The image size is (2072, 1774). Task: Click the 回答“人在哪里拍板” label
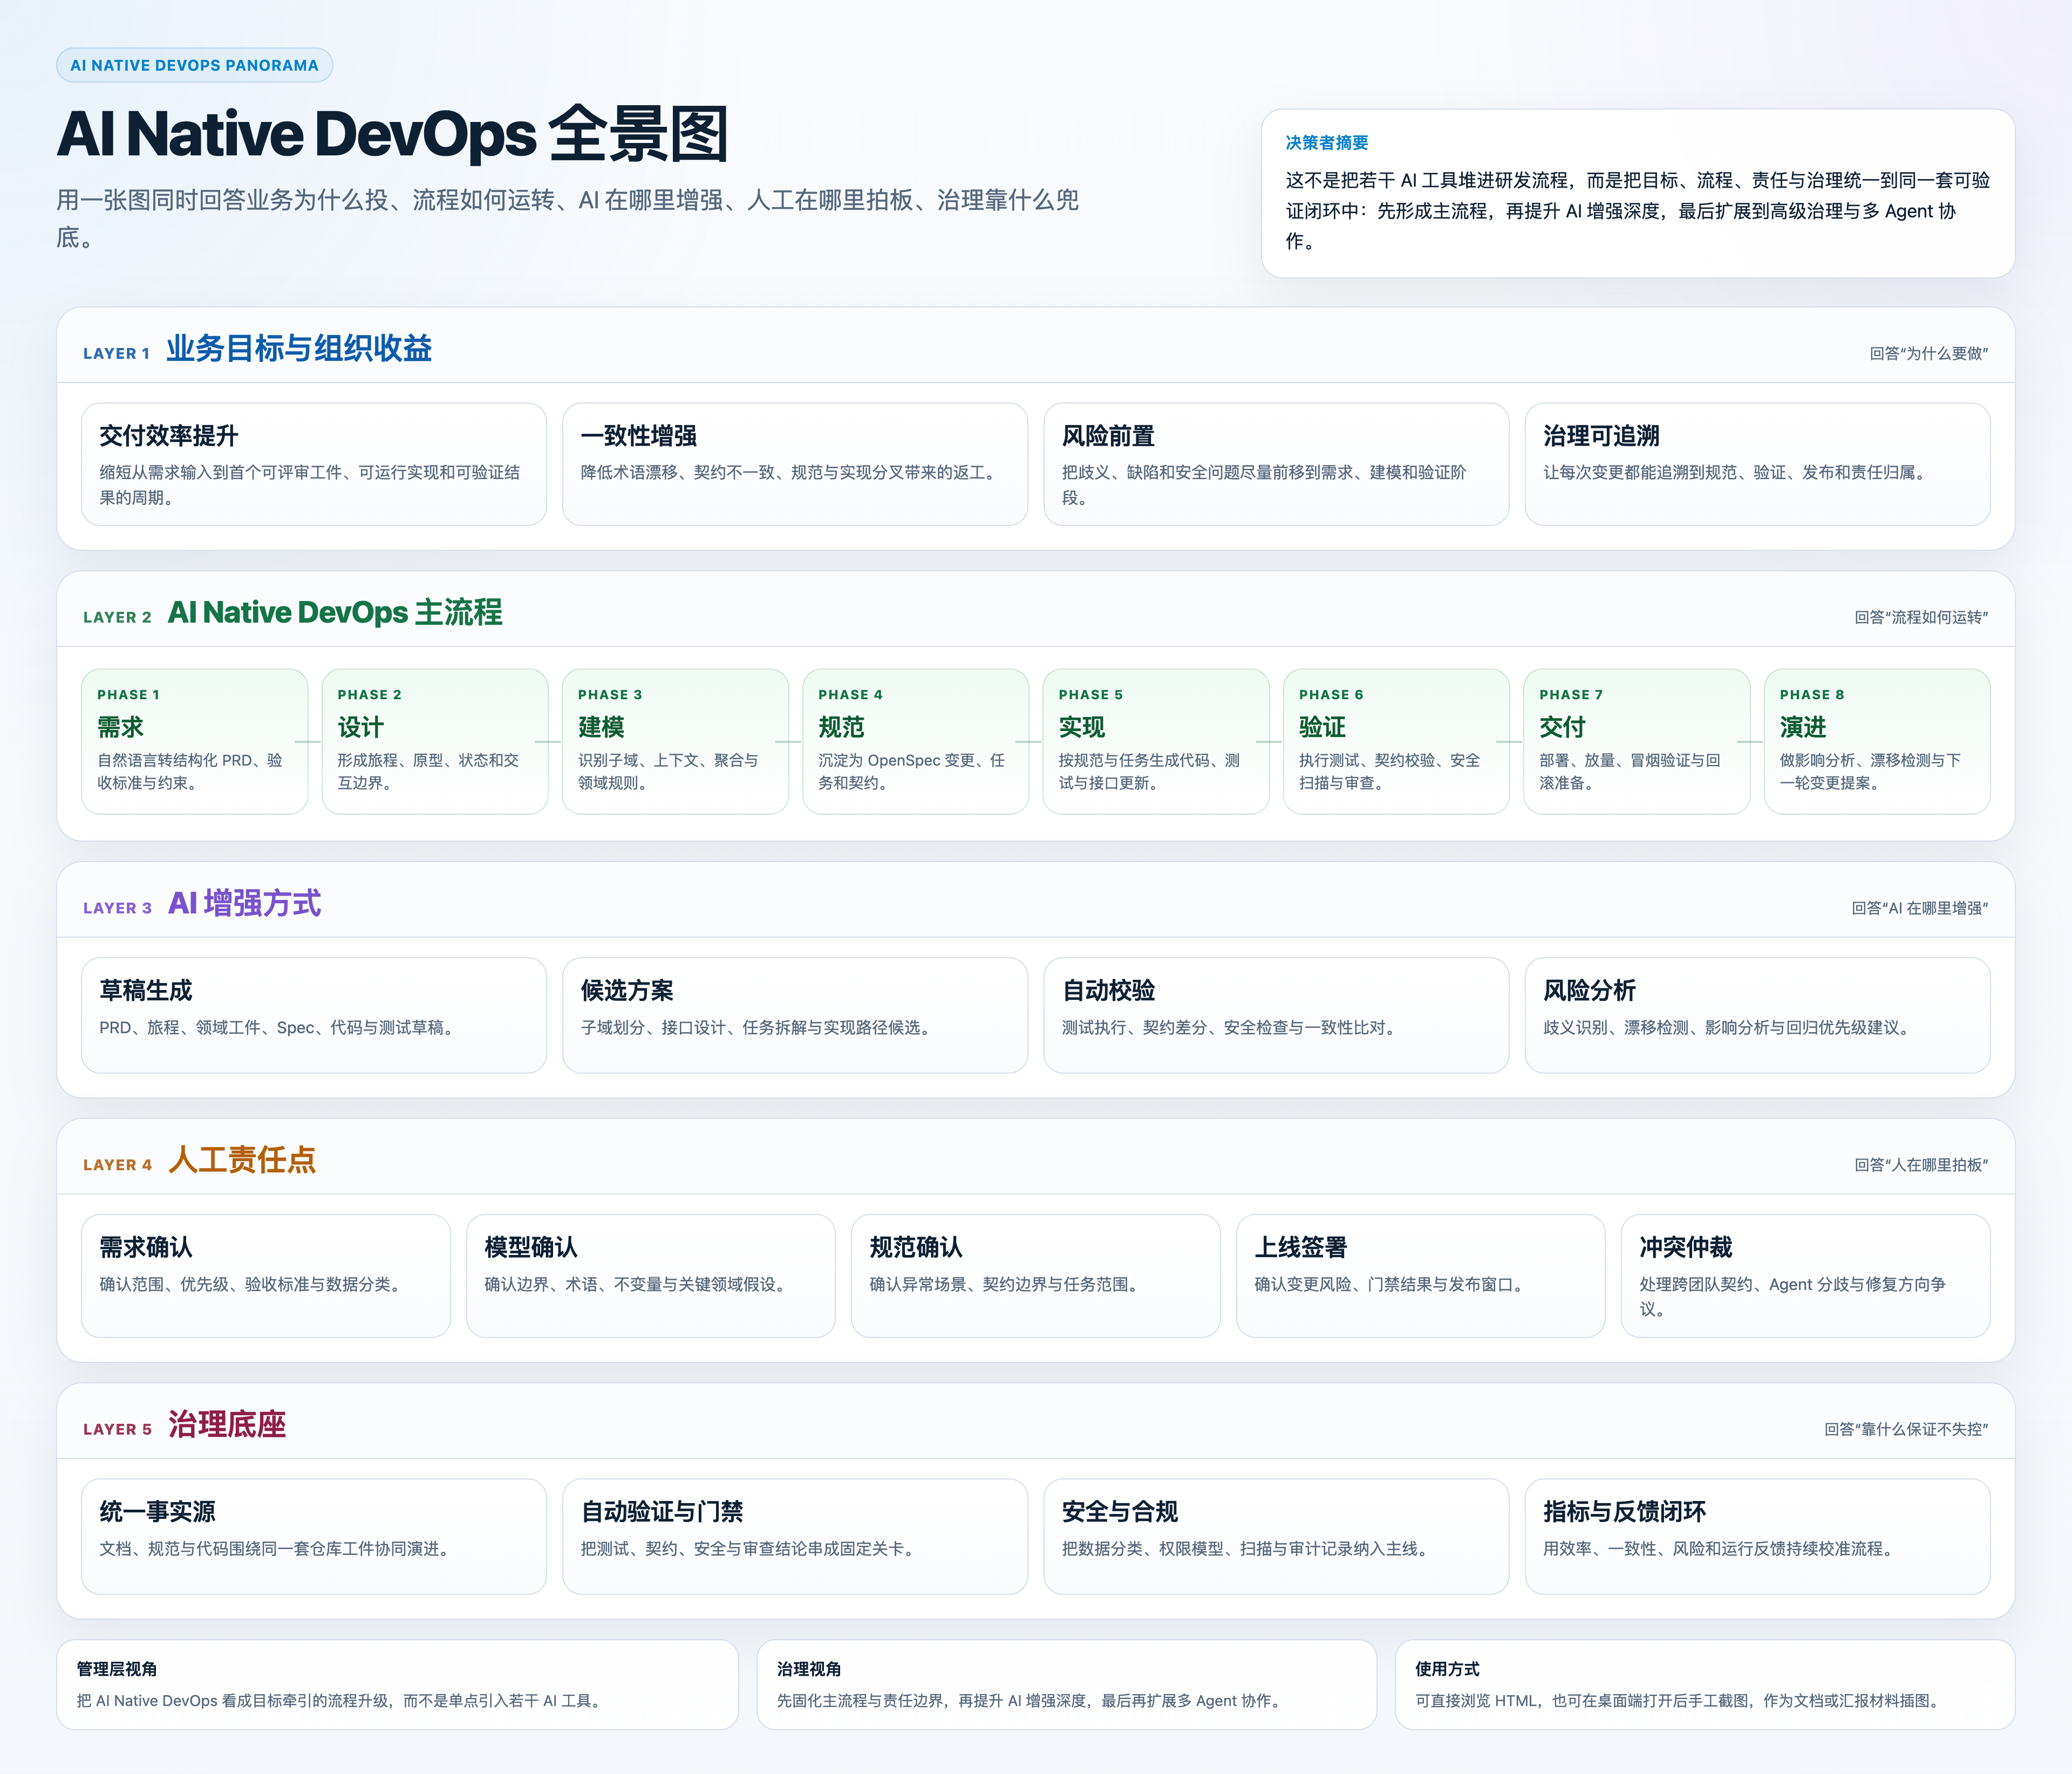(1921, 1165)
